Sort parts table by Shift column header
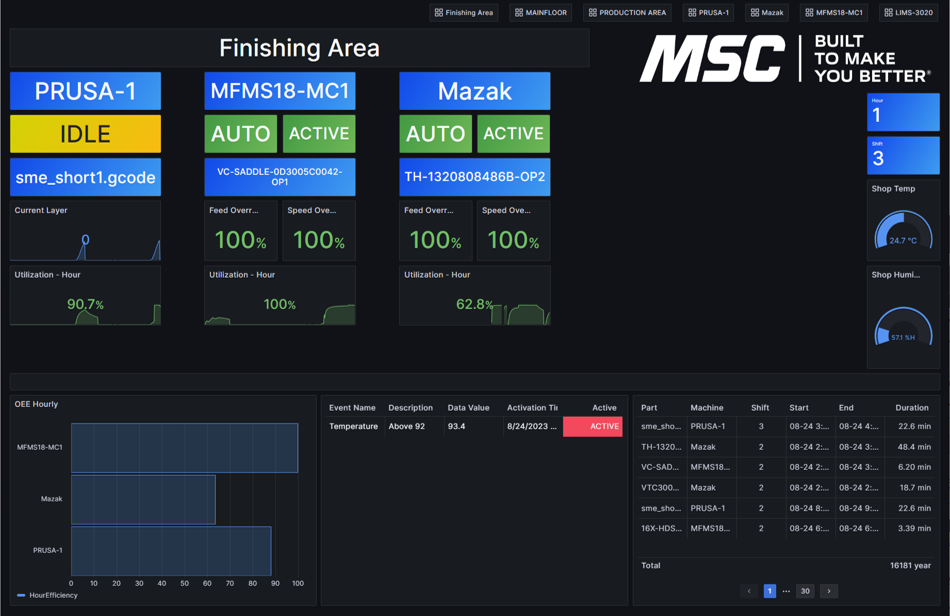Viewport: 950px width, 616px height. pyautogui.click(x=760, y=408)
